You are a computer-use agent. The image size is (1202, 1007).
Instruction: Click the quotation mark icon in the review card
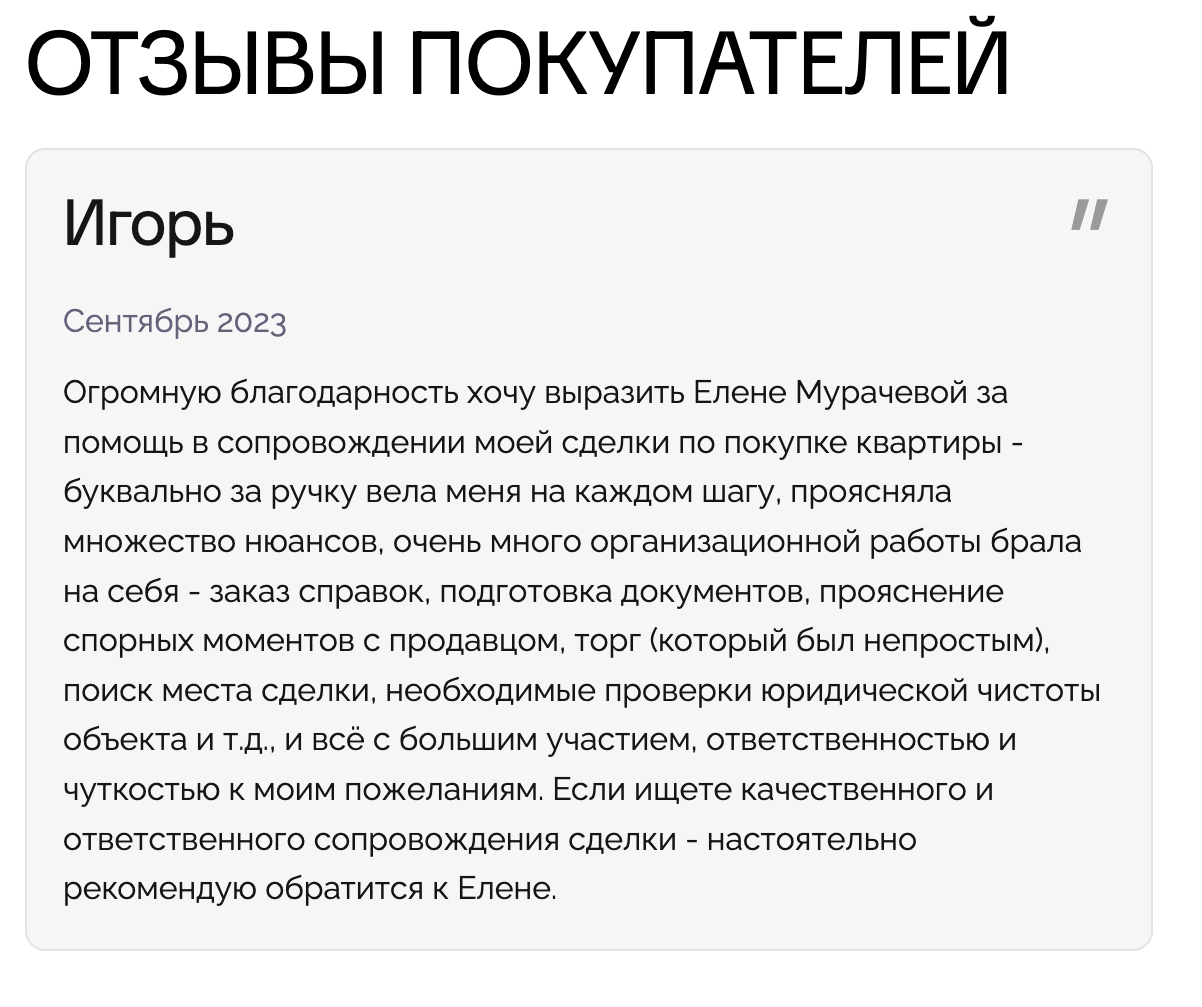[x=1089, y=215]
